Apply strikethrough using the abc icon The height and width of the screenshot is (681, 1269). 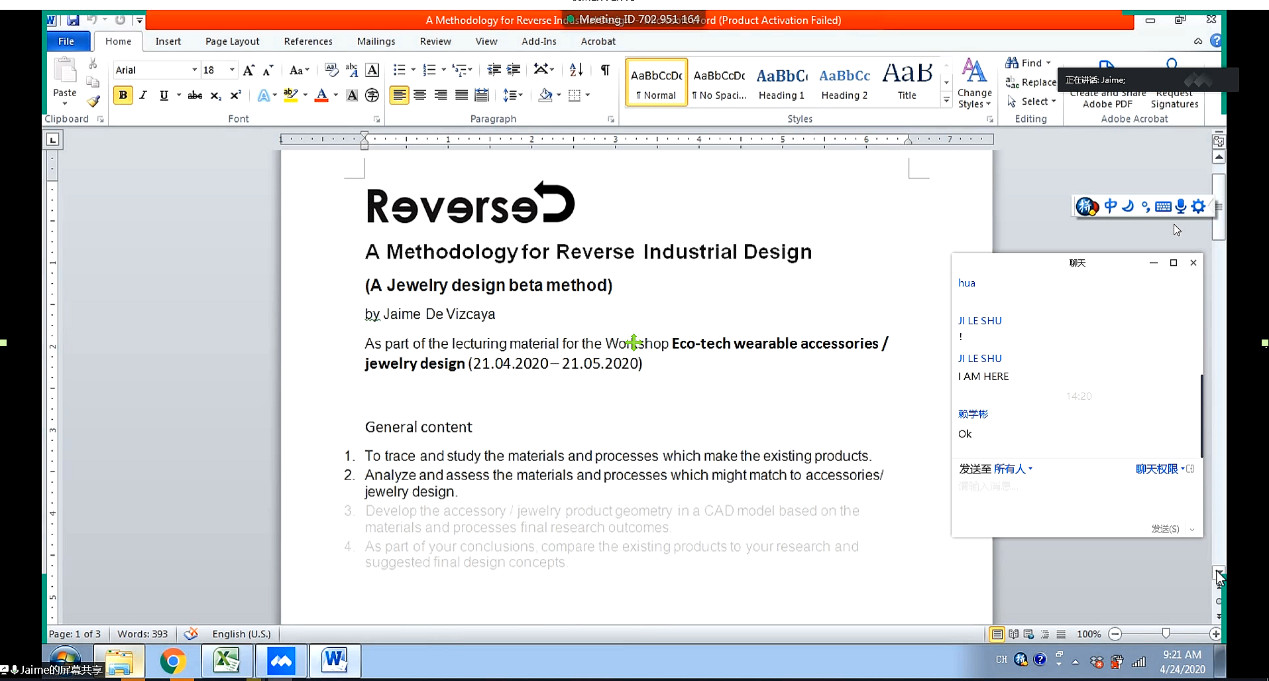[195, 96]
